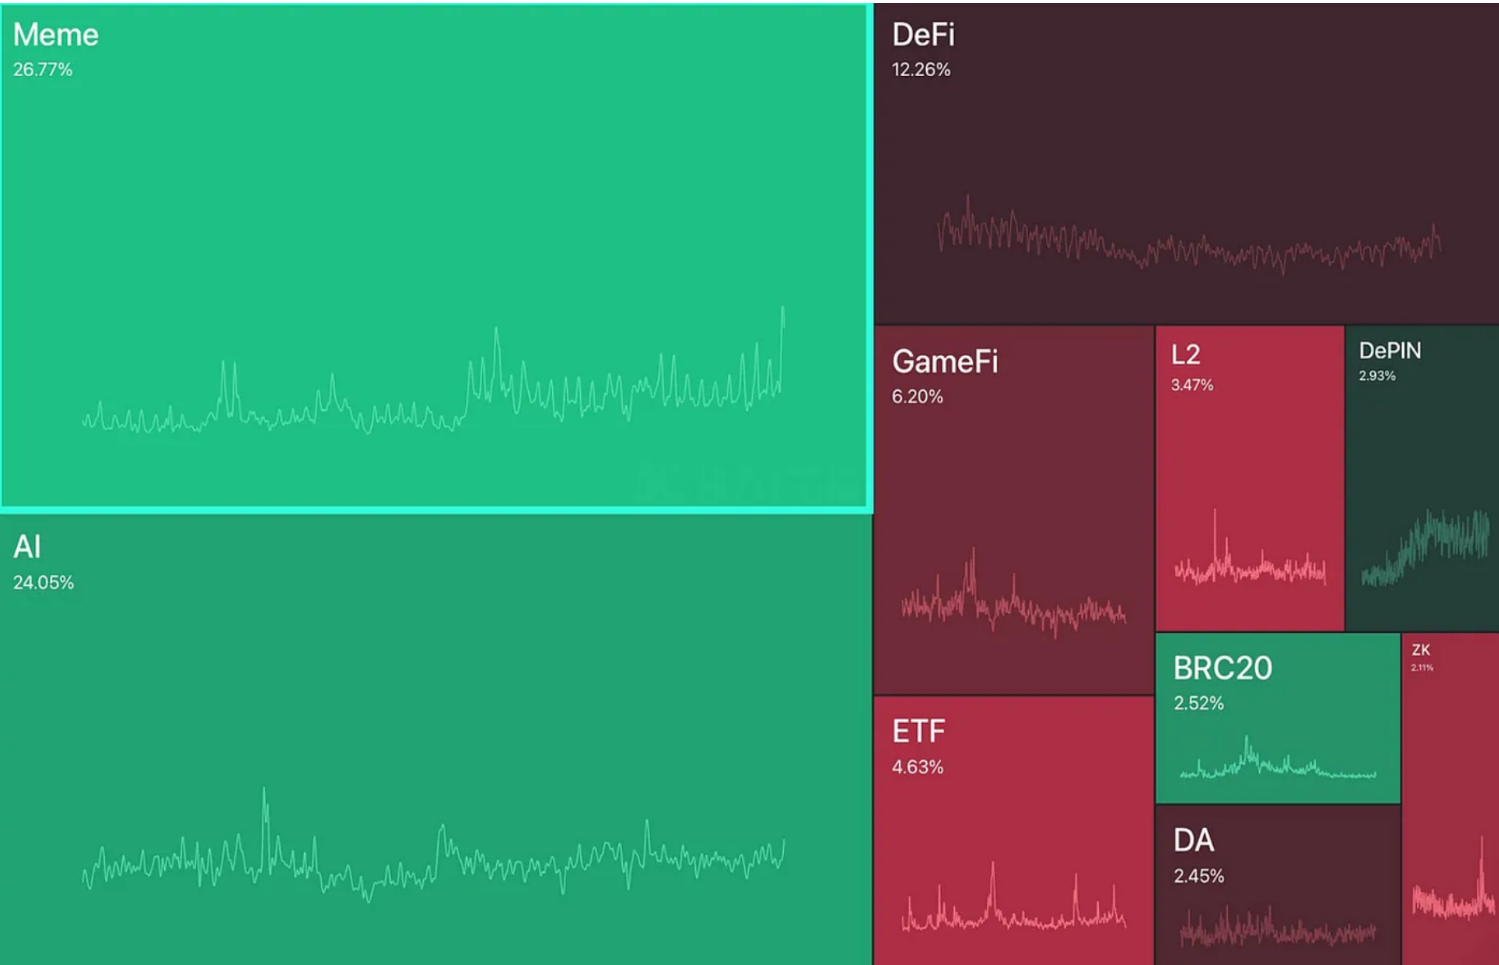Click the DePIN rising sparkline

[1425, 546]
